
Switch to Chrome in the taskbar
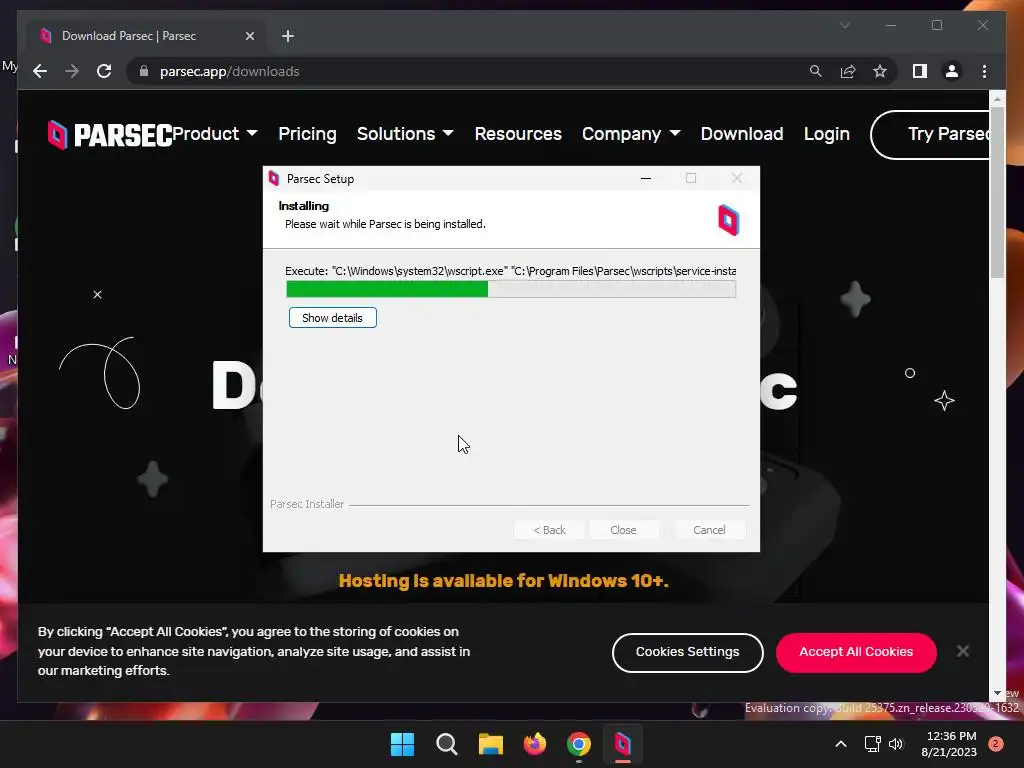579,744
